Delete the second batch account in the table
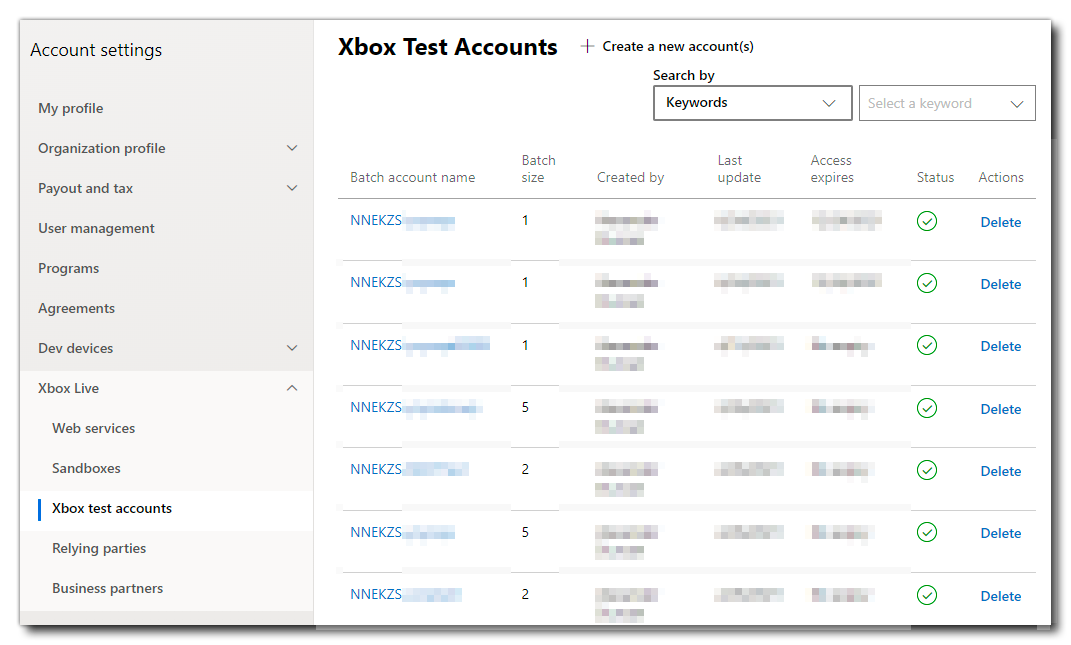 click(x=1001, y=284)
